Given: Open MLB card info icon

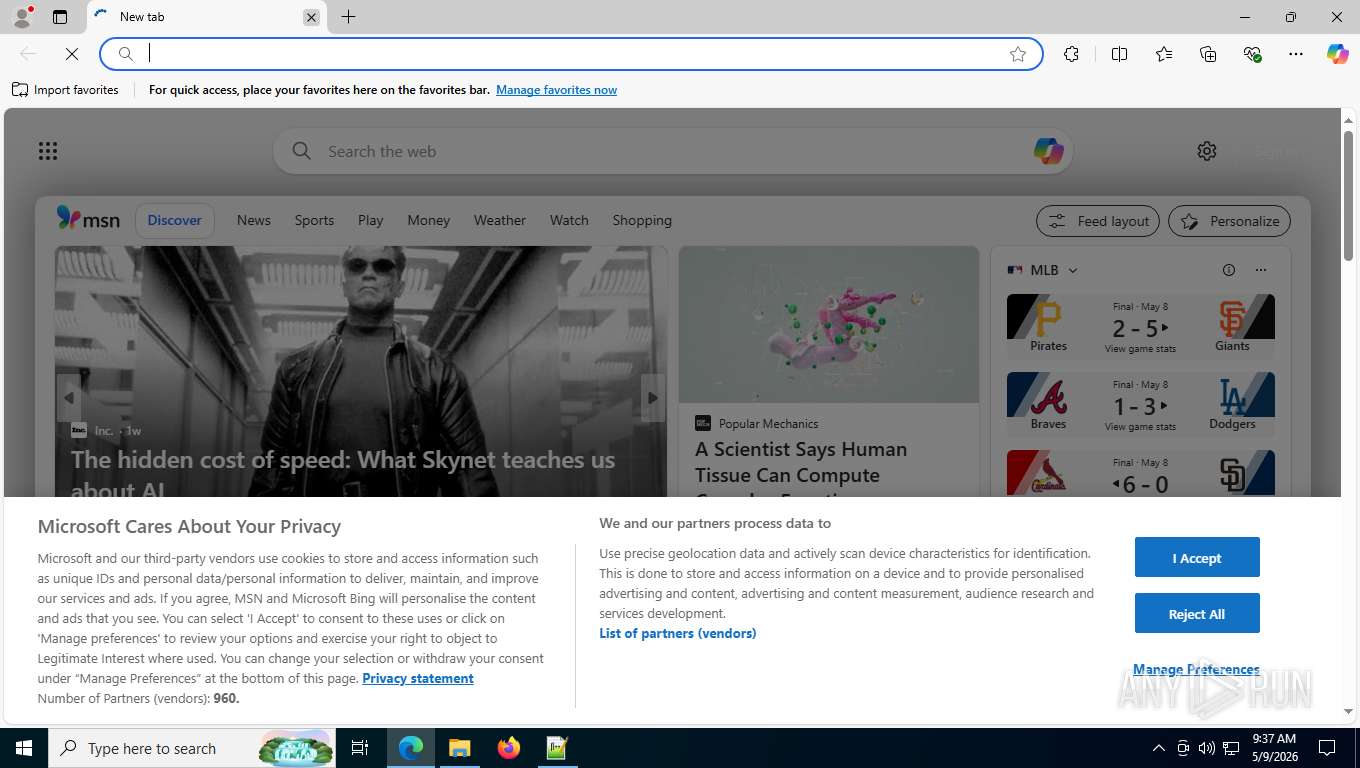Looking at the screenshot, I should tap(1229, 270).
